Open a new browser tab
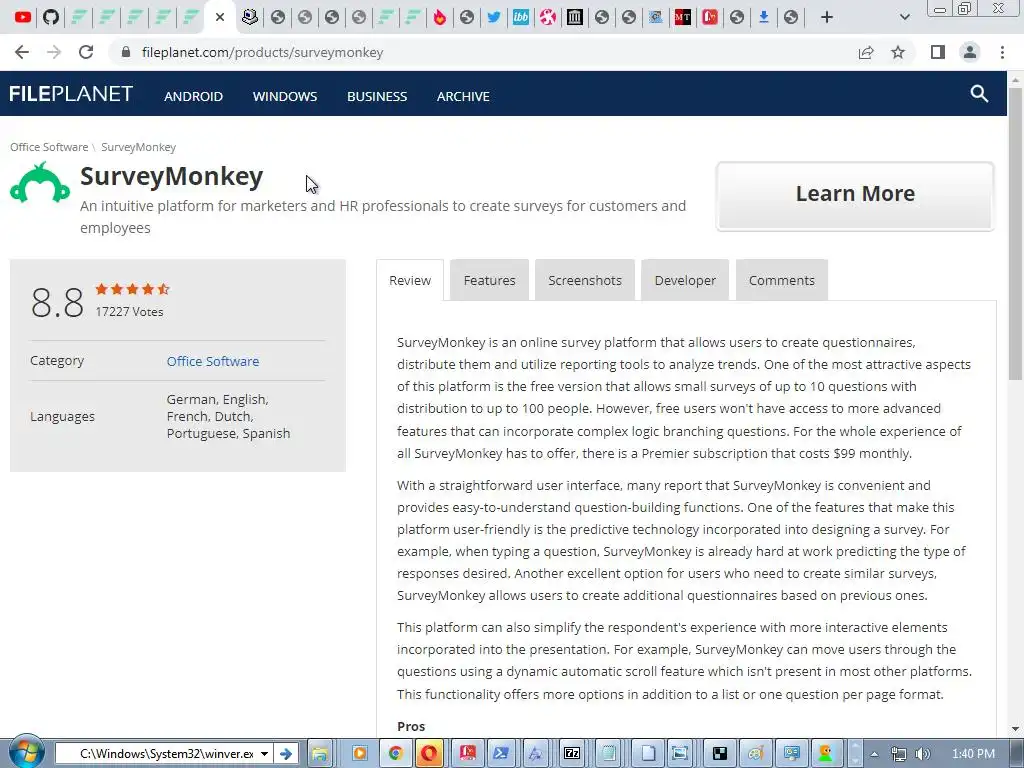This screenshot has height=768, width=1024. point(827,17)
